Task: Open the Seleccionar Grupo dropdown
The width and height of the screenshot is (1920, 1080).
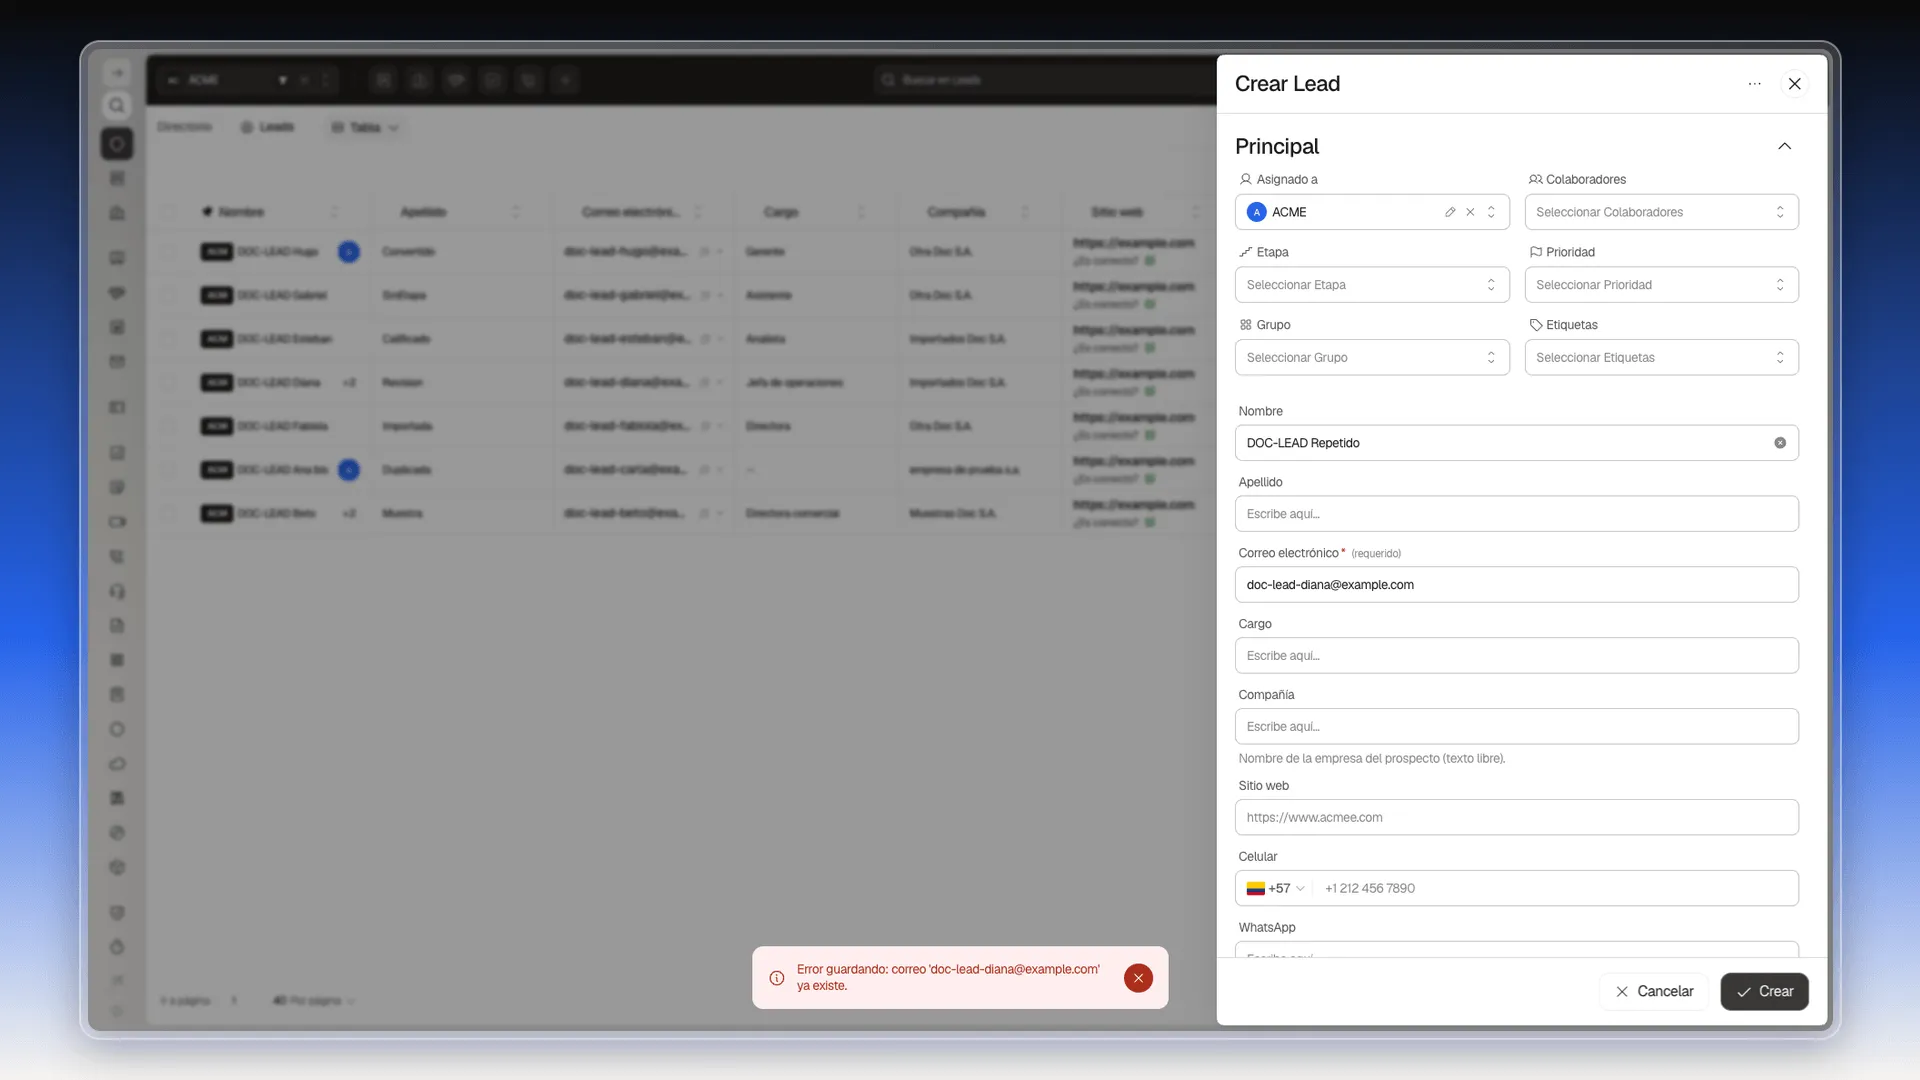Action: tap(1372, 357)
